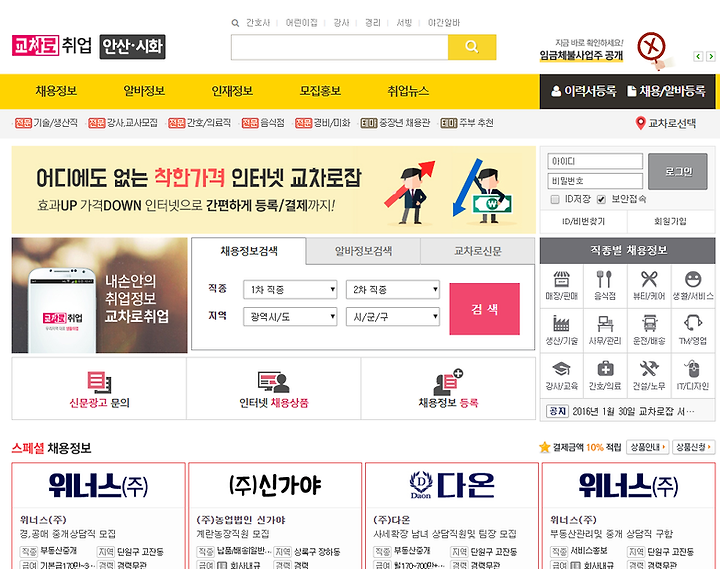720x569 pixels.
Task: Open 인재정보 menu item
Action: point(232,91)
